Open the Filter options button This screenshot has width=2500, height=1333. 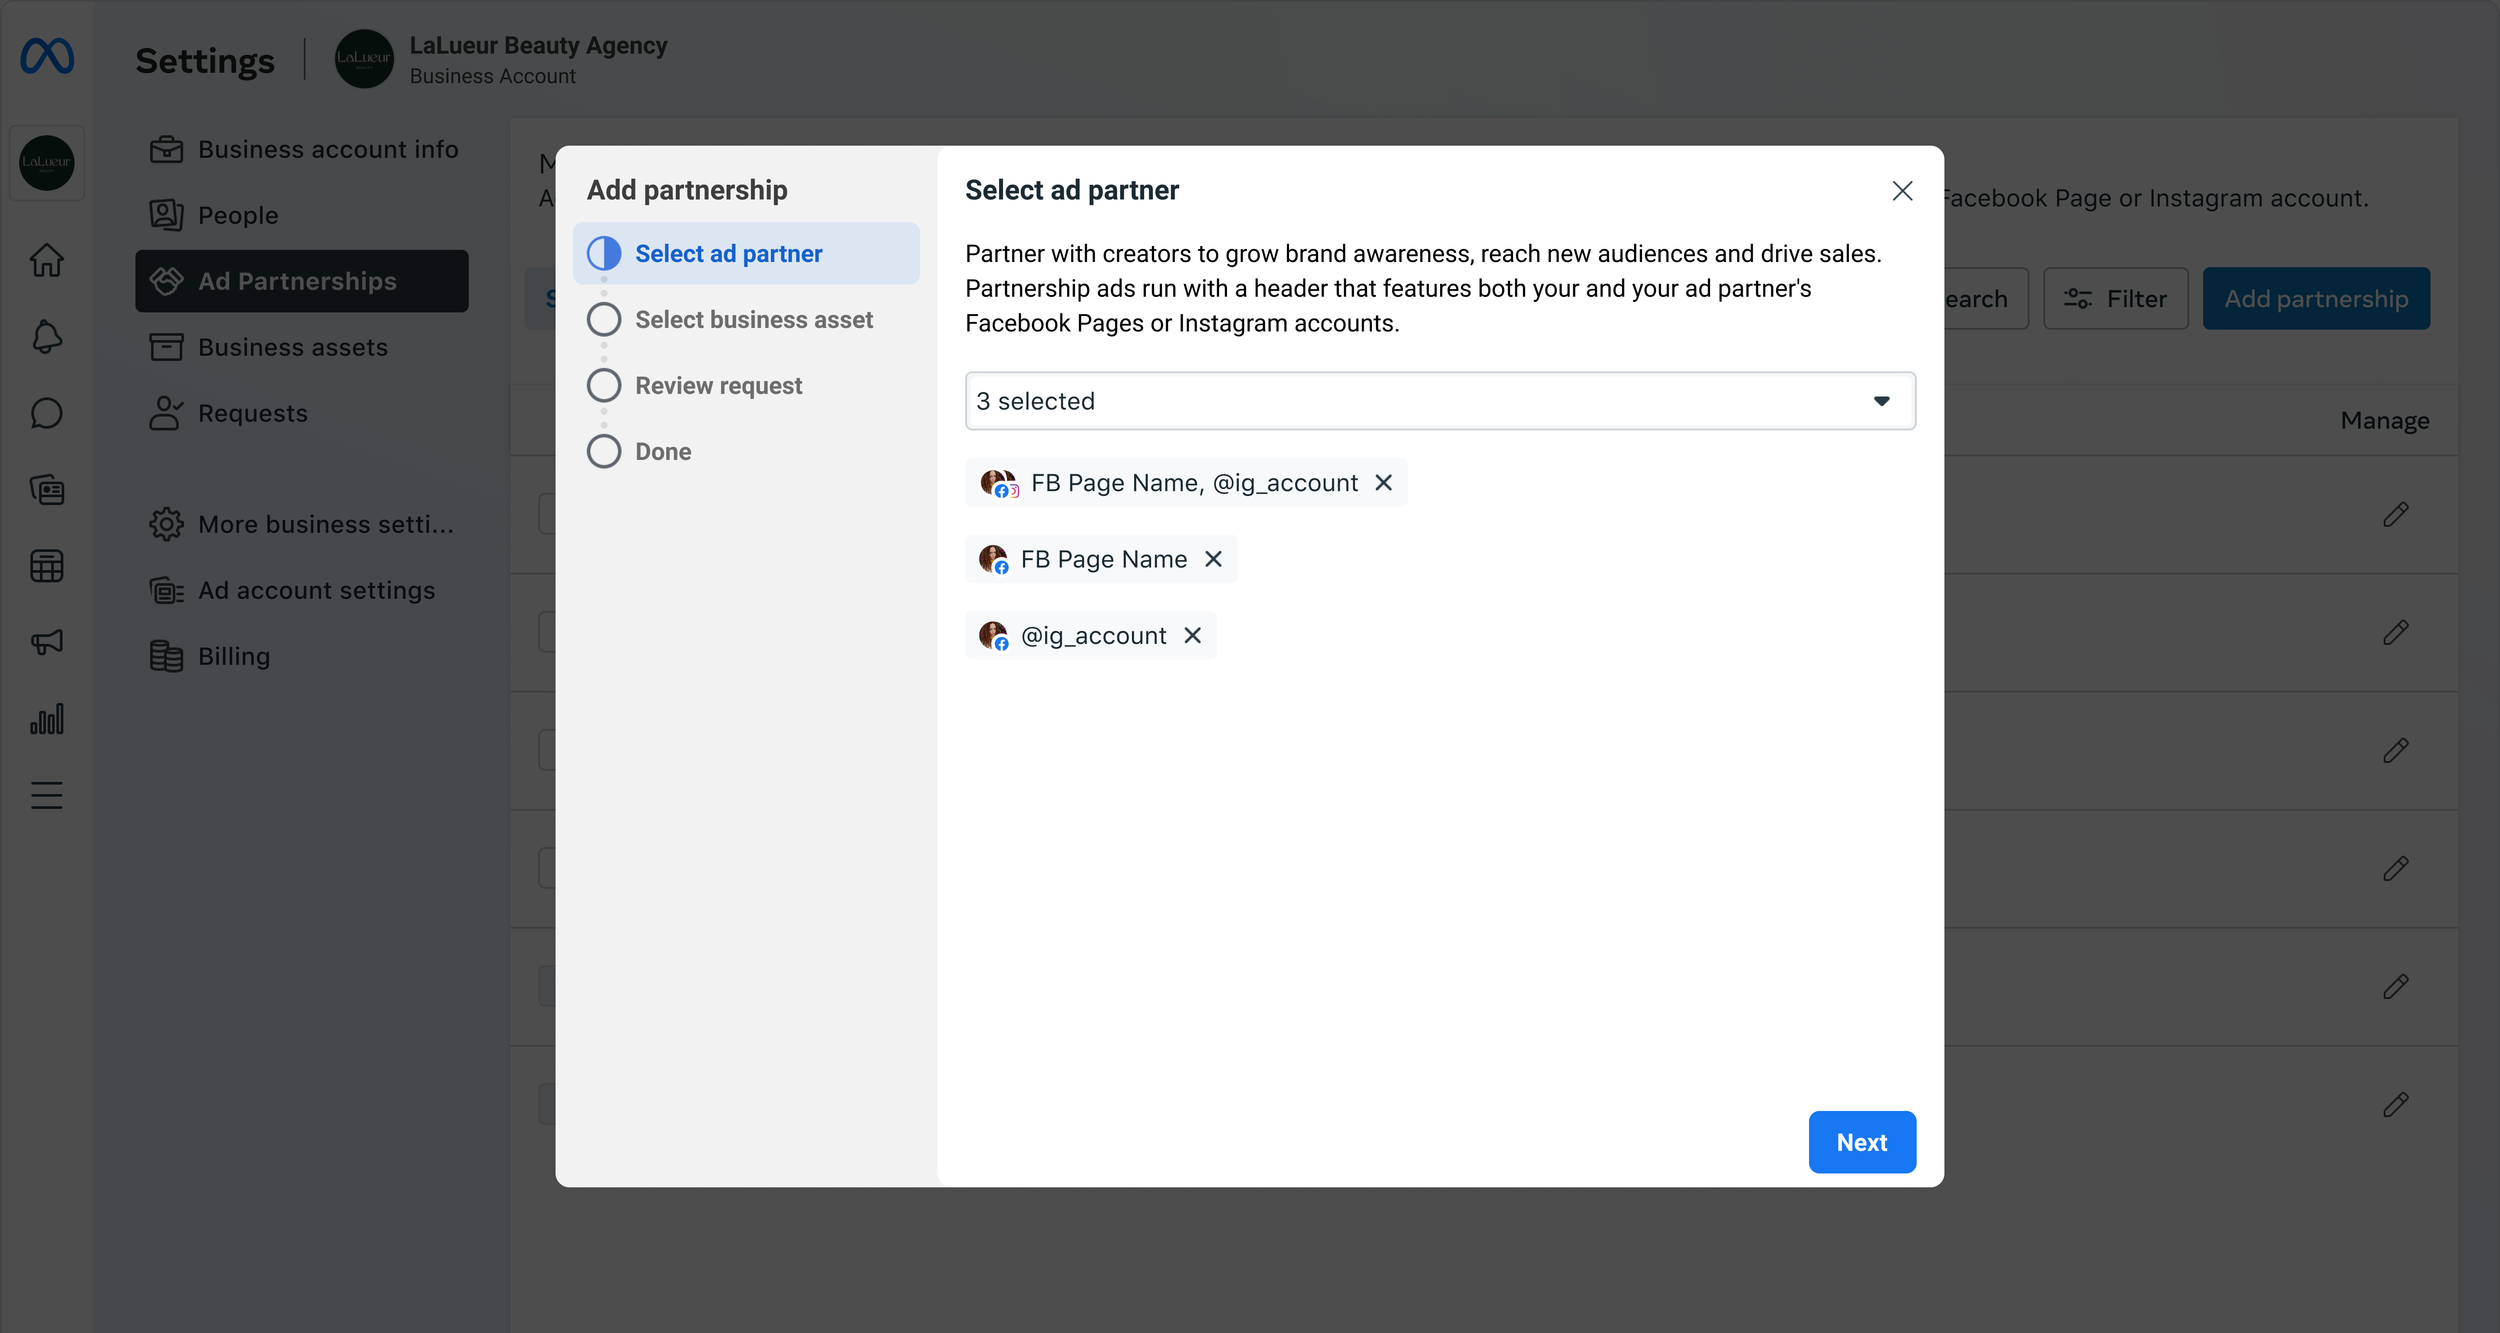click(2115, 299)
